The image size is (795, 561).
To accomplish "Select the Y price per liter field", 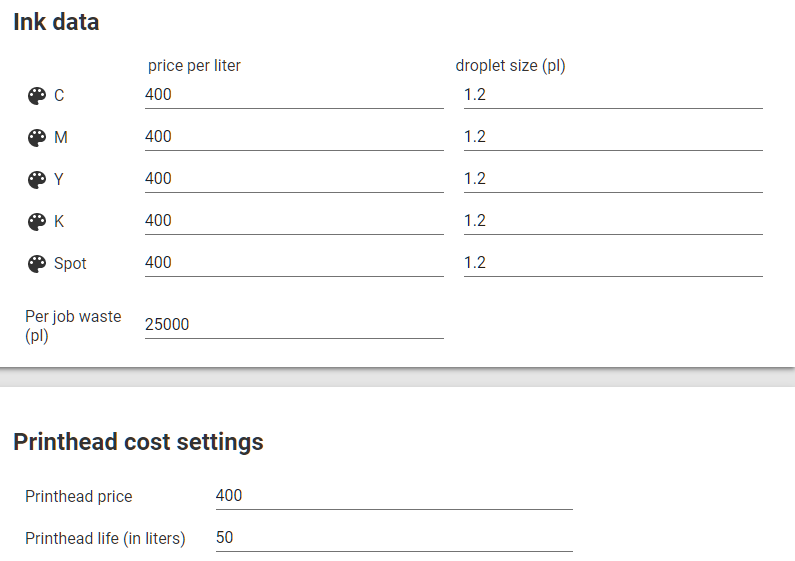I will (x=294, y=179).
